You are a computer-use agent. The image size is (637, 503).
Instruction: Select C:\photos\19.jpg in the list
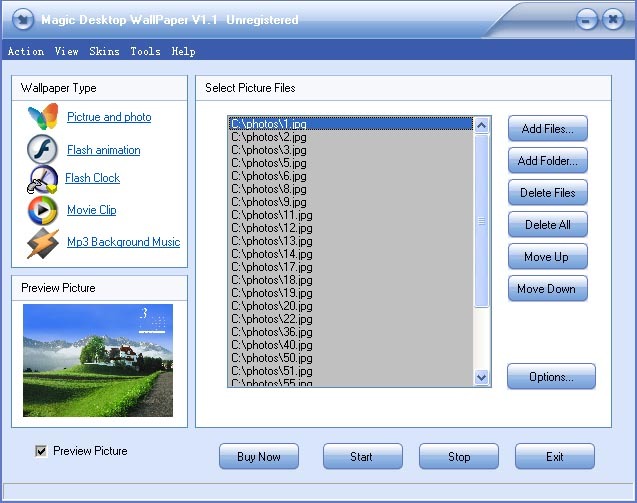(x=351, y=293)
